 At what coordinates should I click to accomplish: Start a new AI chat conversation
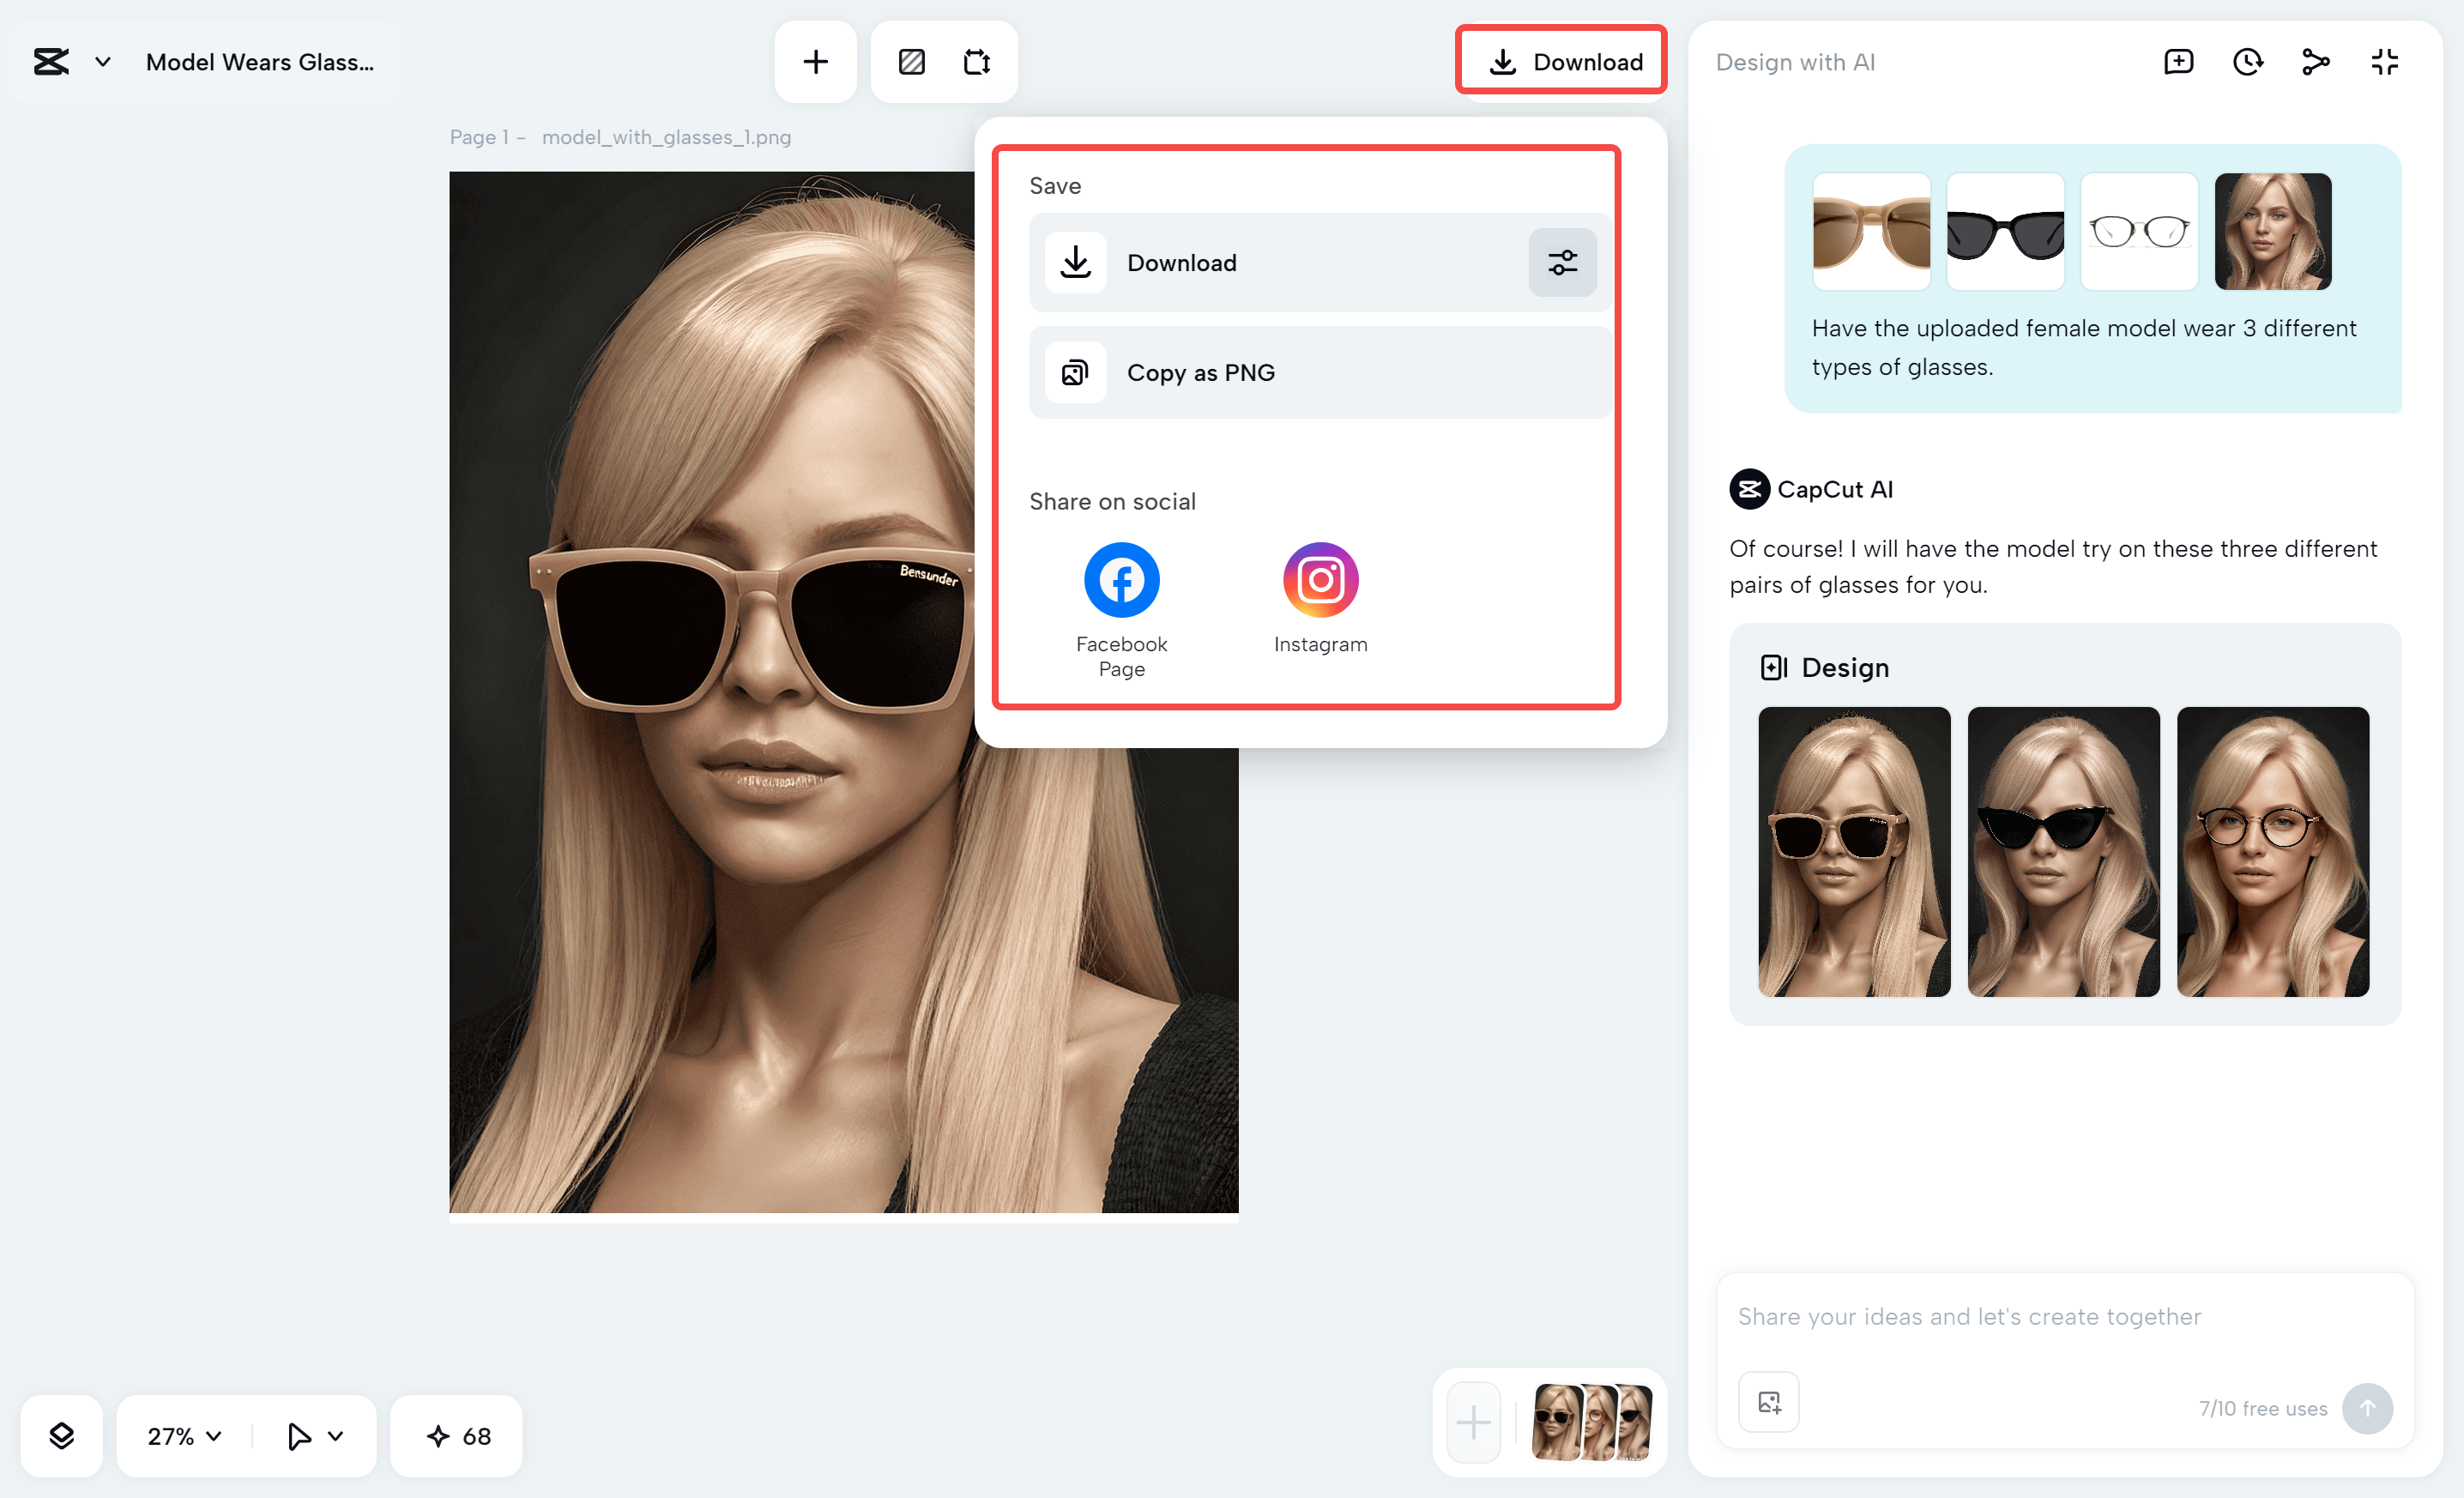[2178, 61]
